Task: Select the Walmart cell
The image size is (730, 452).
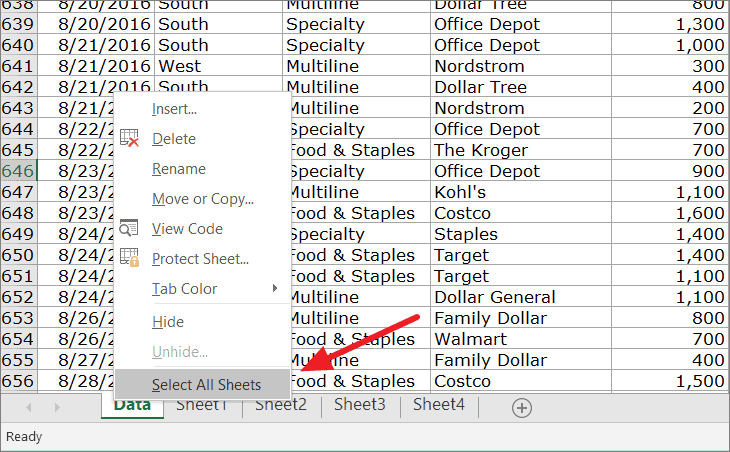Action: tap(521, 339)
